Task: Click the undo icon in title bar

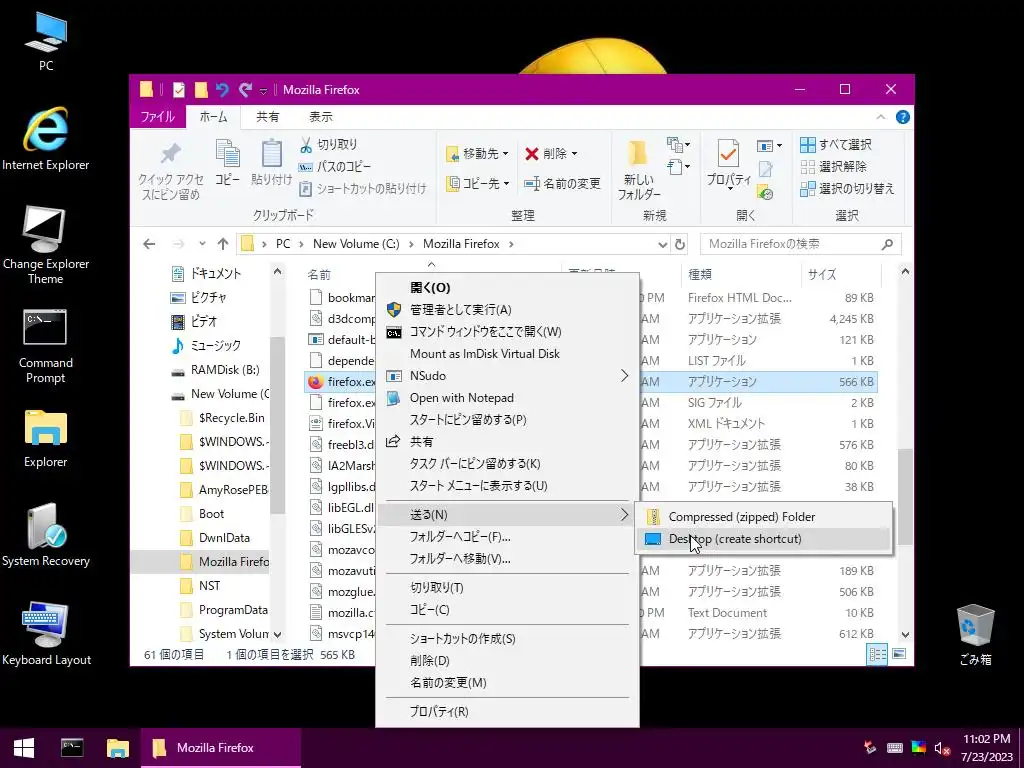Action: coord(222,89)
